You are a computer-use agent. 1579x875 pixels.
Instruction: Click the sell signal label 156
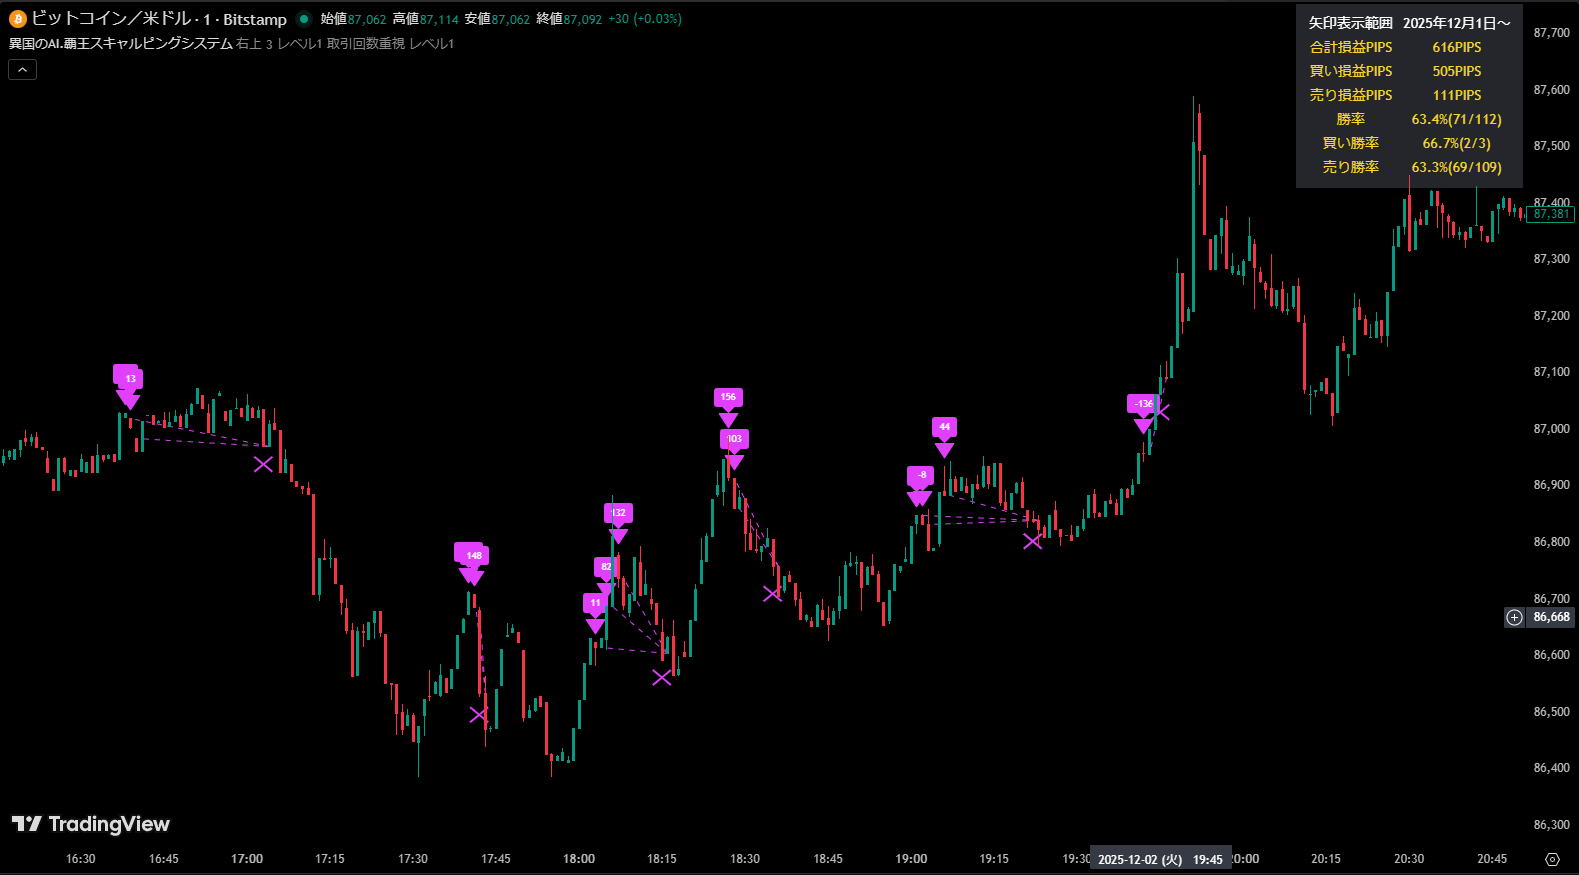[x=728, y=397]
